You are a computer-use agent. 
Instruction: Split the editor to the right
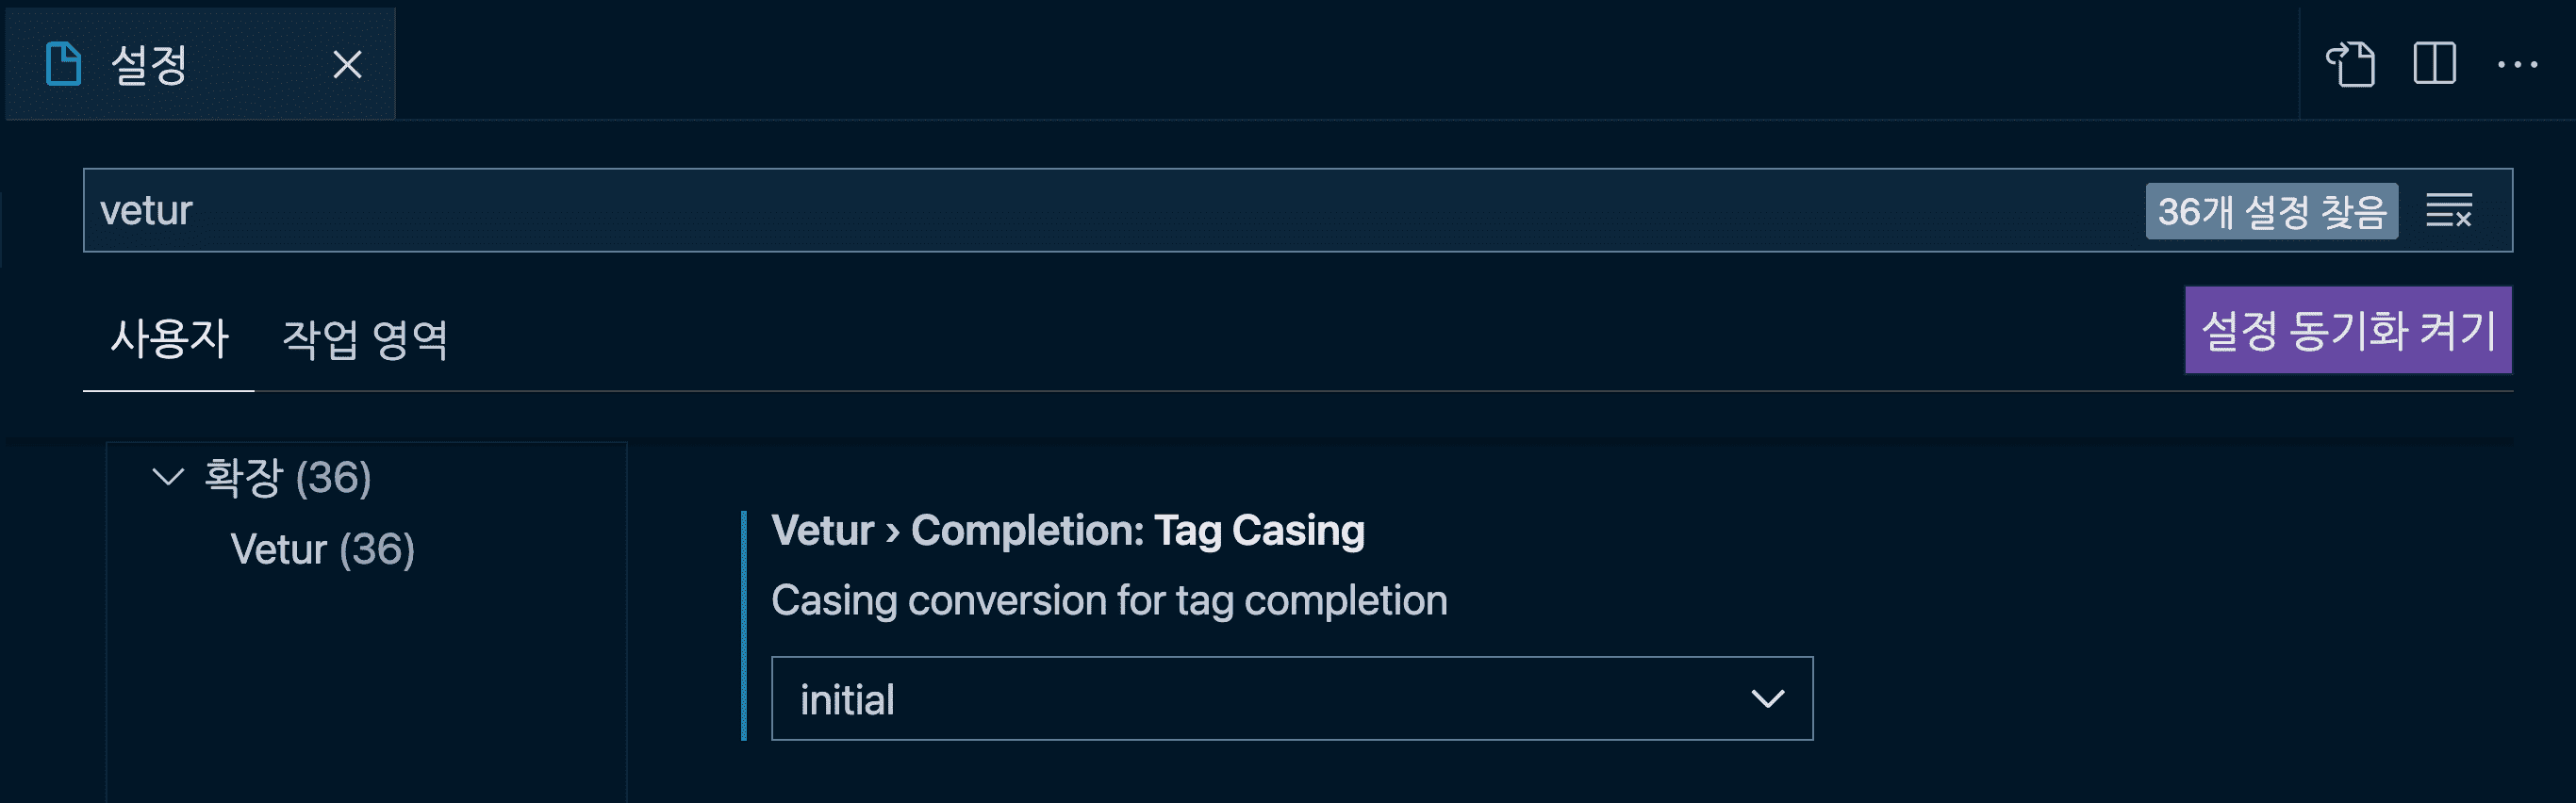click(2434, 65)
